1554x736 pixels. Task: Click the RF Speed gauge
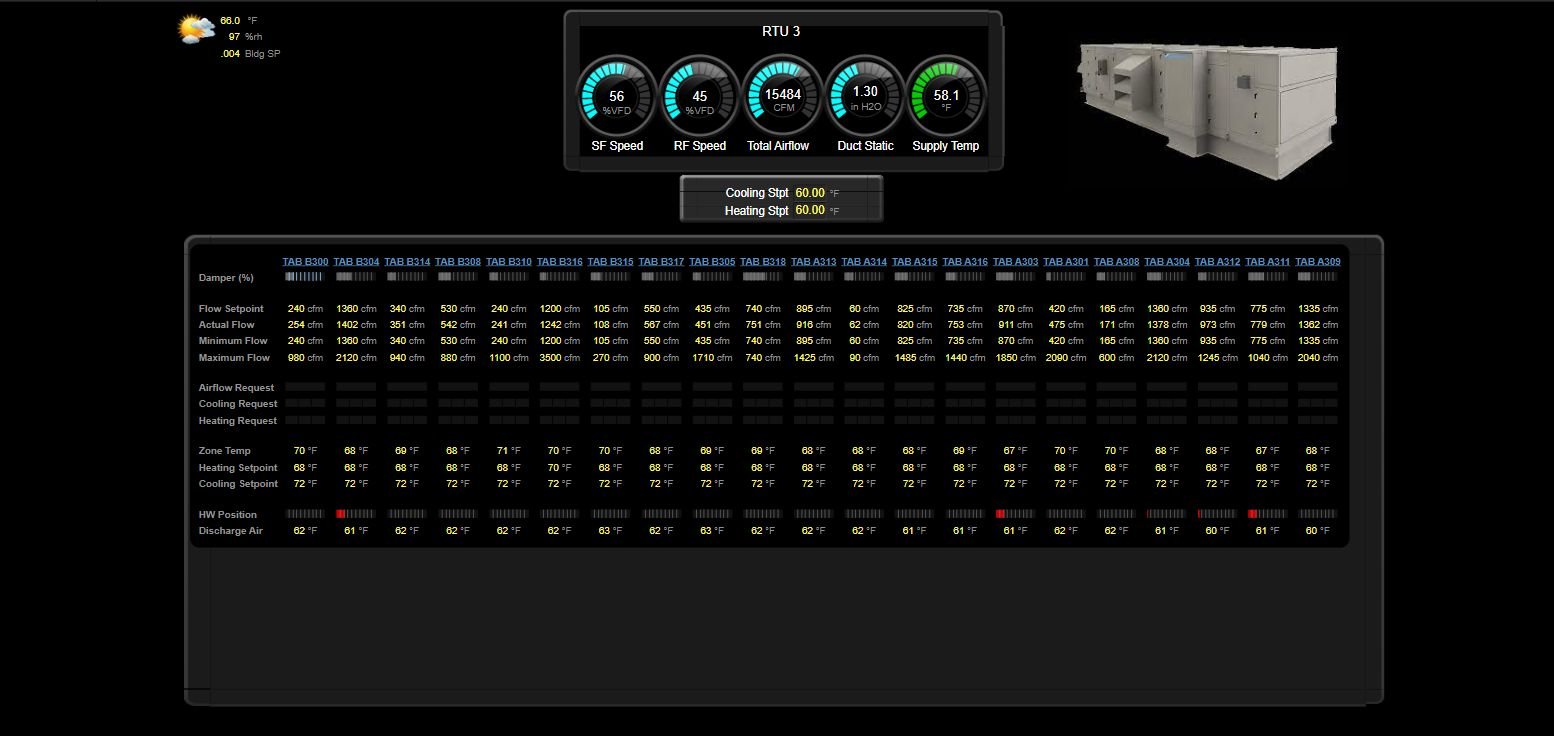point(700,97)
